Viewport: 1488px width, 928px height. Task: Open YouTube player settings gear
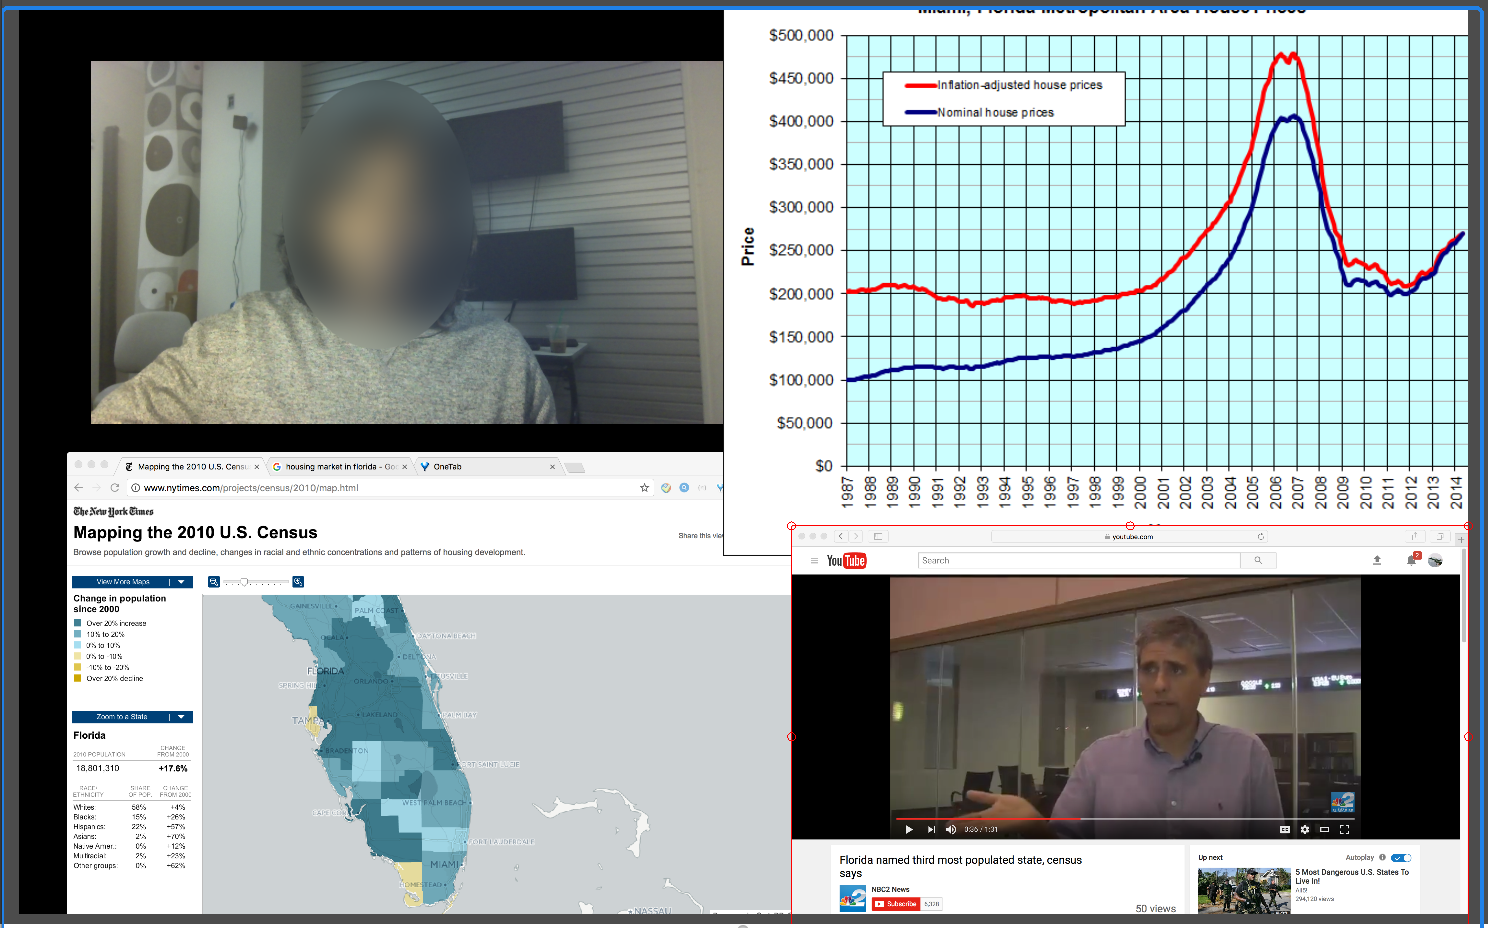(x=1305, y=829)
